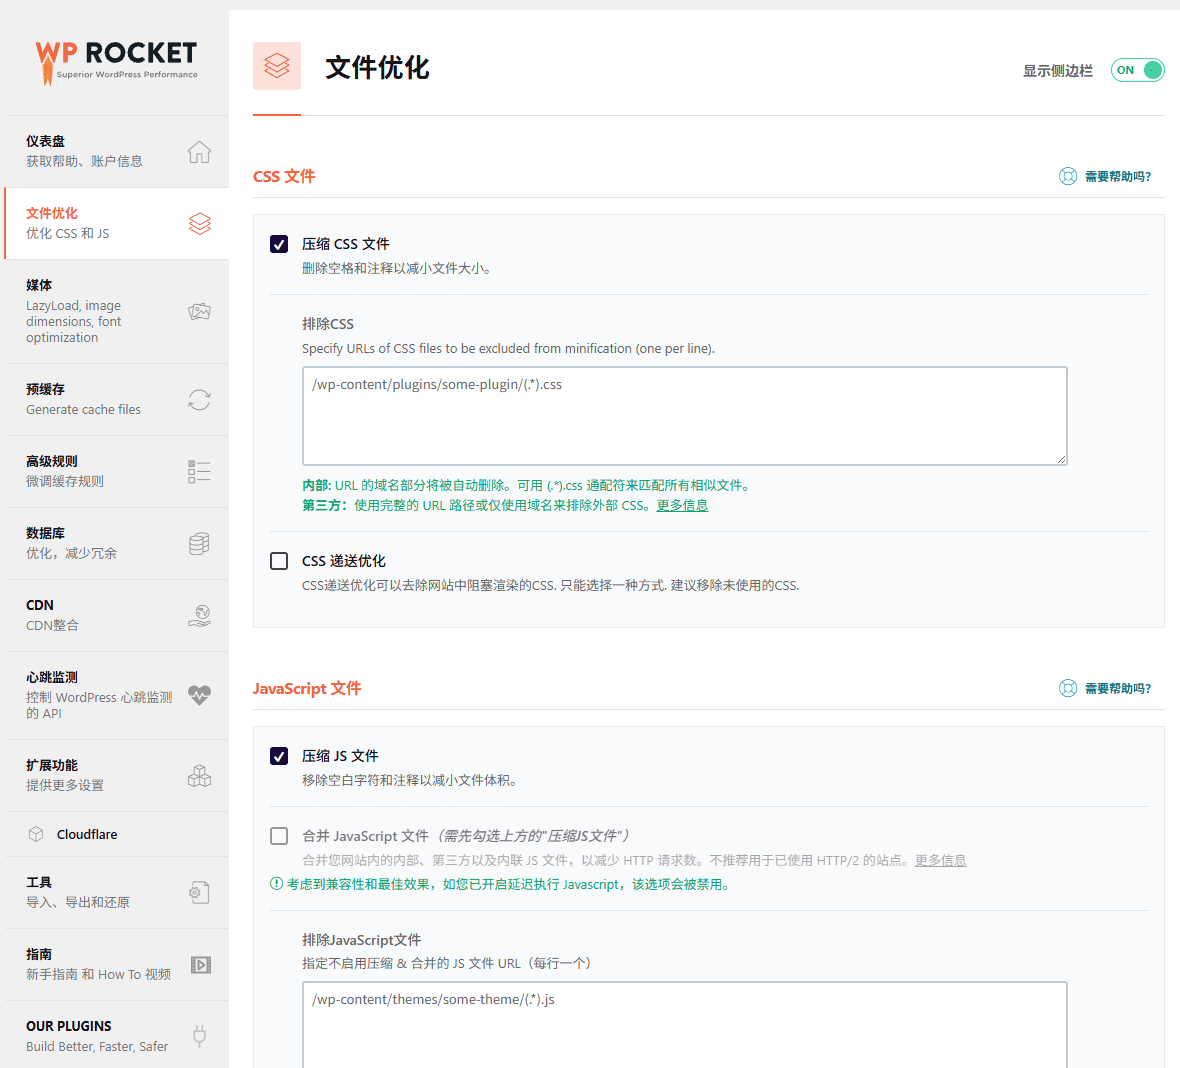Image resolution: width=1180 pixels, height=1068 pixels.
Task: Check the 合并 JavaScript 文件 option
Action: coord(279,836)
